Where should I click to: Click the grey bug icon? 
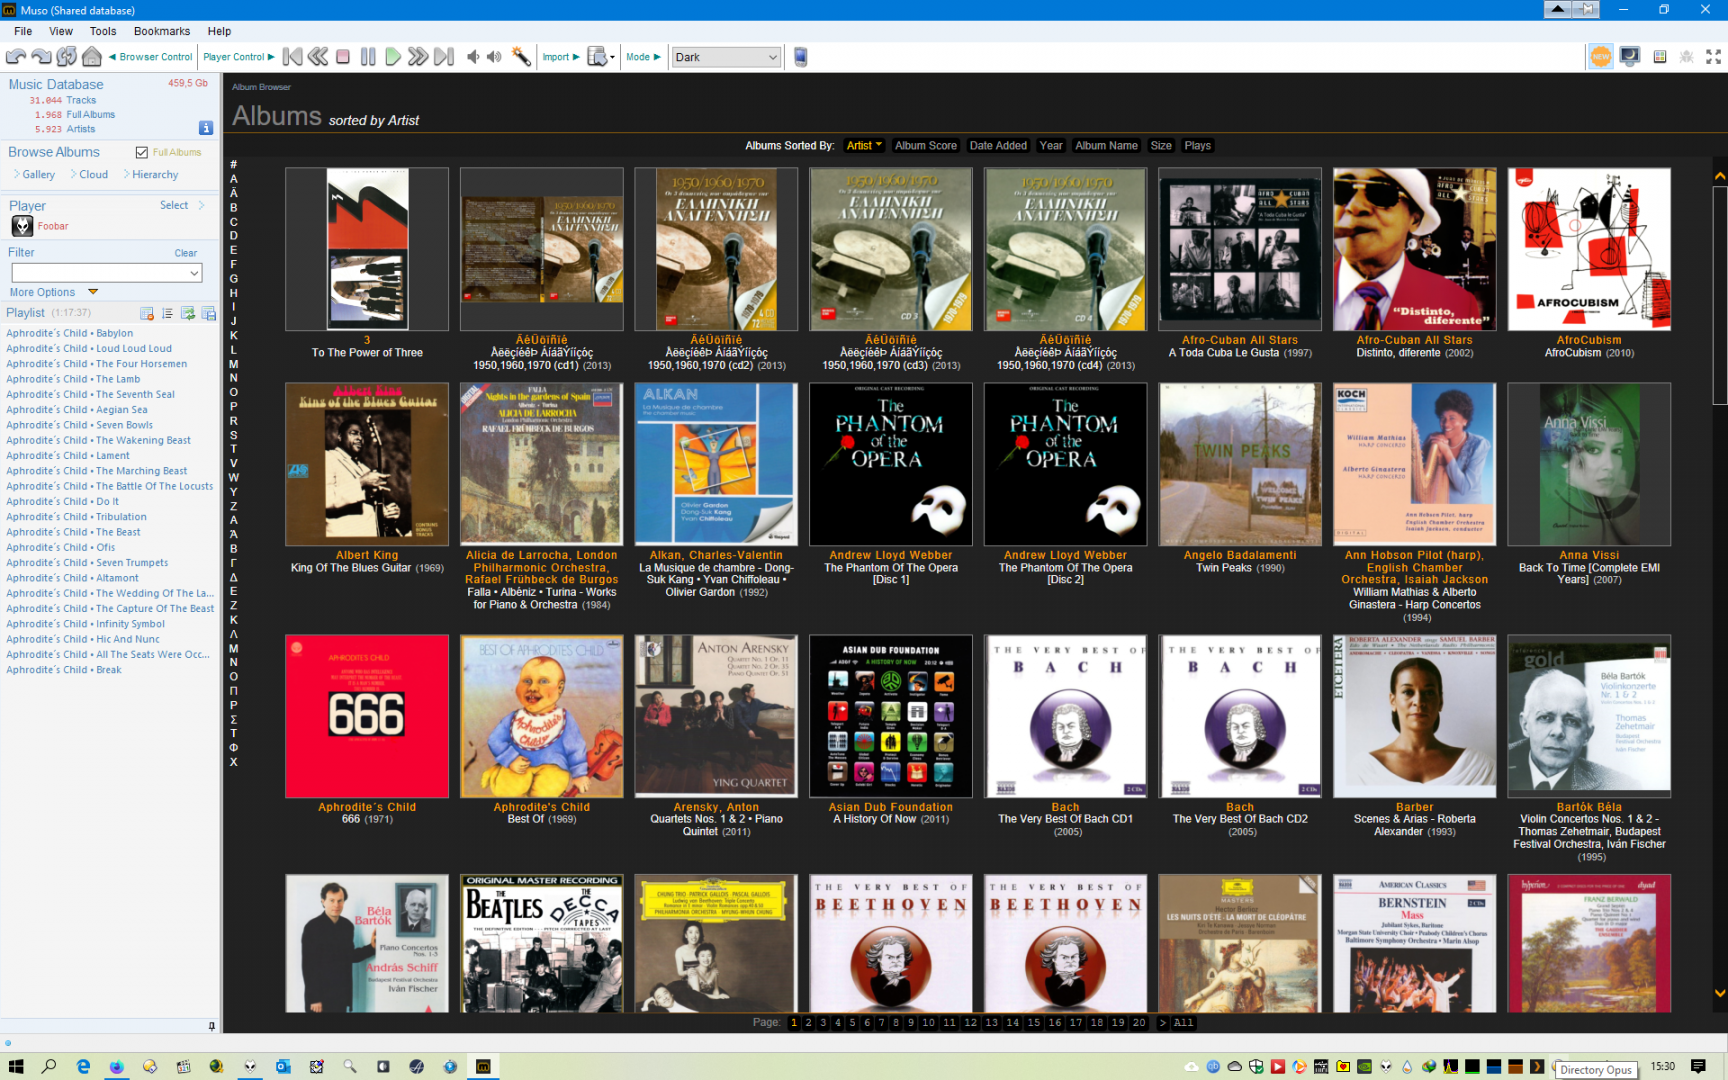click(x=1687, y=57)
